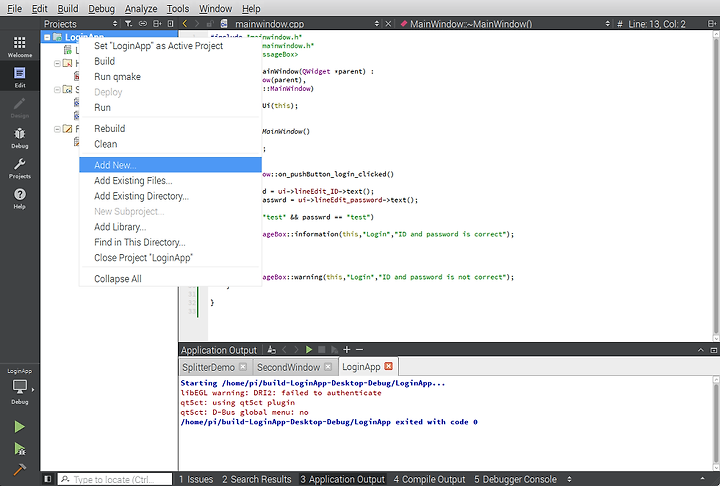Split the editor view
The width and height of the screenshot is (720, 486).
click(x=712, y=23)
